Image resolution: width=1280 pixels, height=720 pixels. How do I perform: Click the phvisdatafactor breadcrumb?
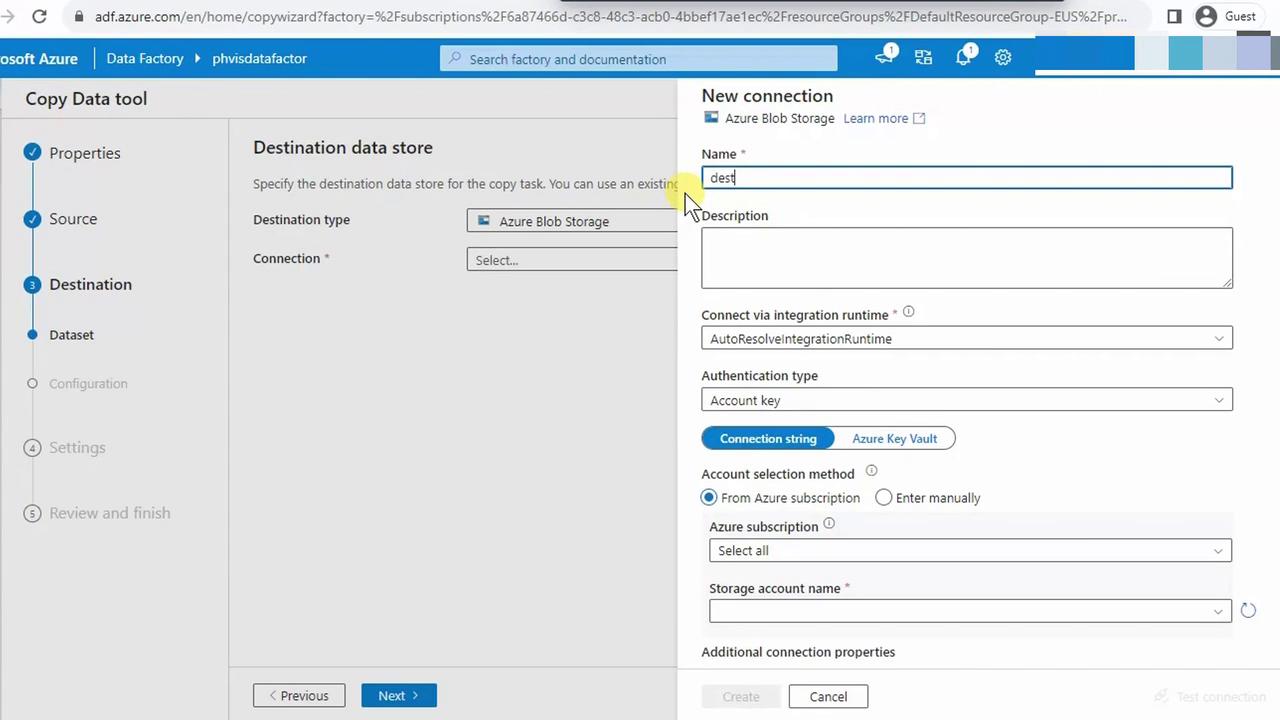click(x=259, y=58)
